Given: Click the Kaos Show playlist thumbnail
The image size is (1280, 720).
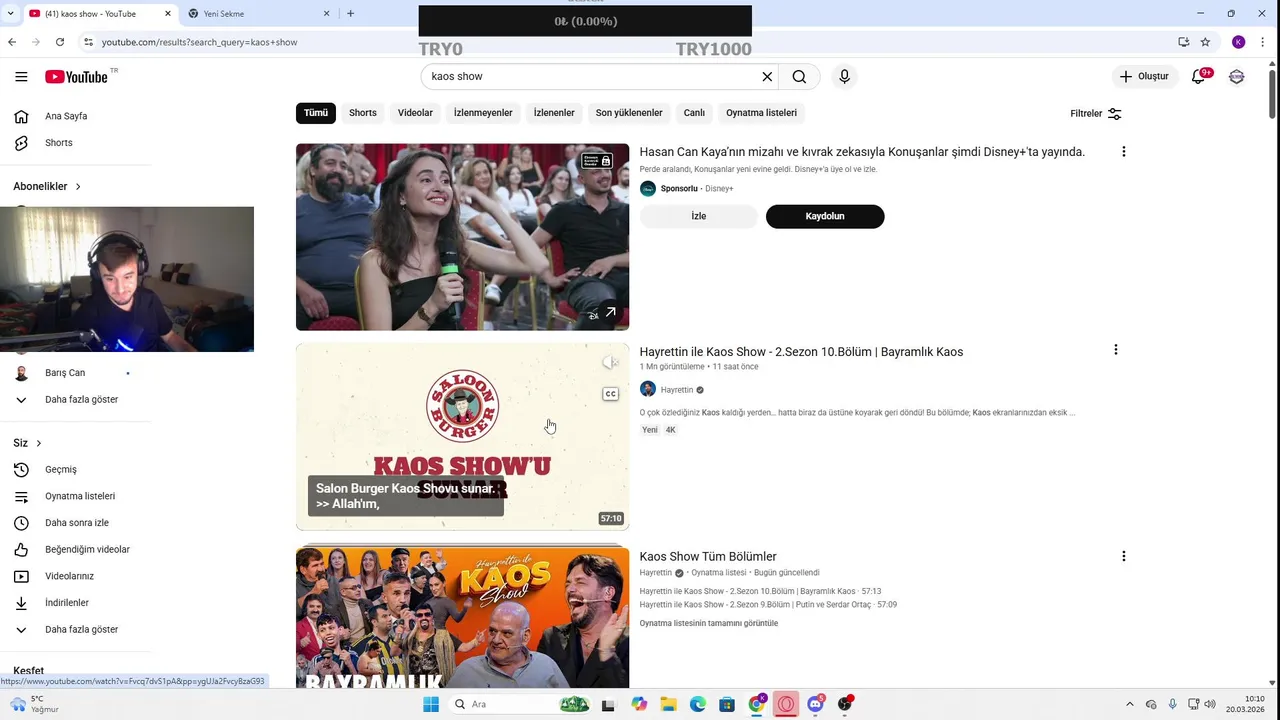Looking at the screenshot, I should (x=462, y=618).
